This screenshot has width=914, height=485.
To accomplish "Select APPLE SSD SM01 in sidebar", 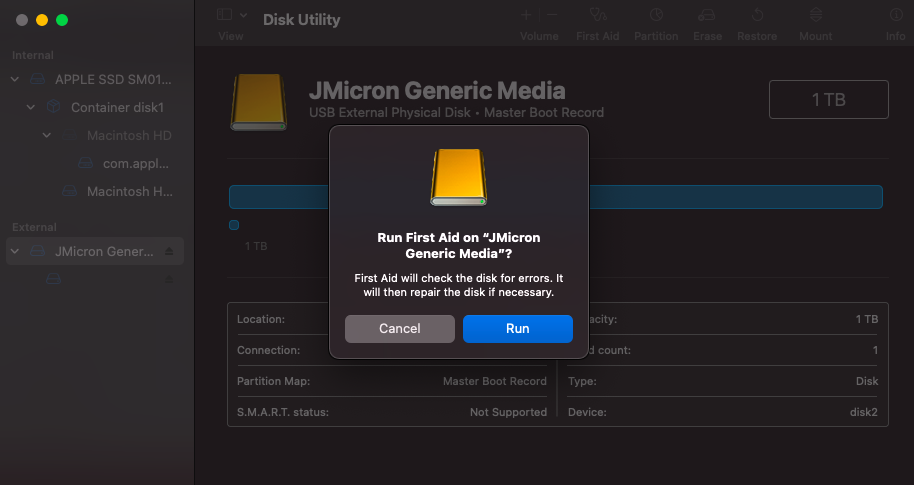I will coord(113,79).
